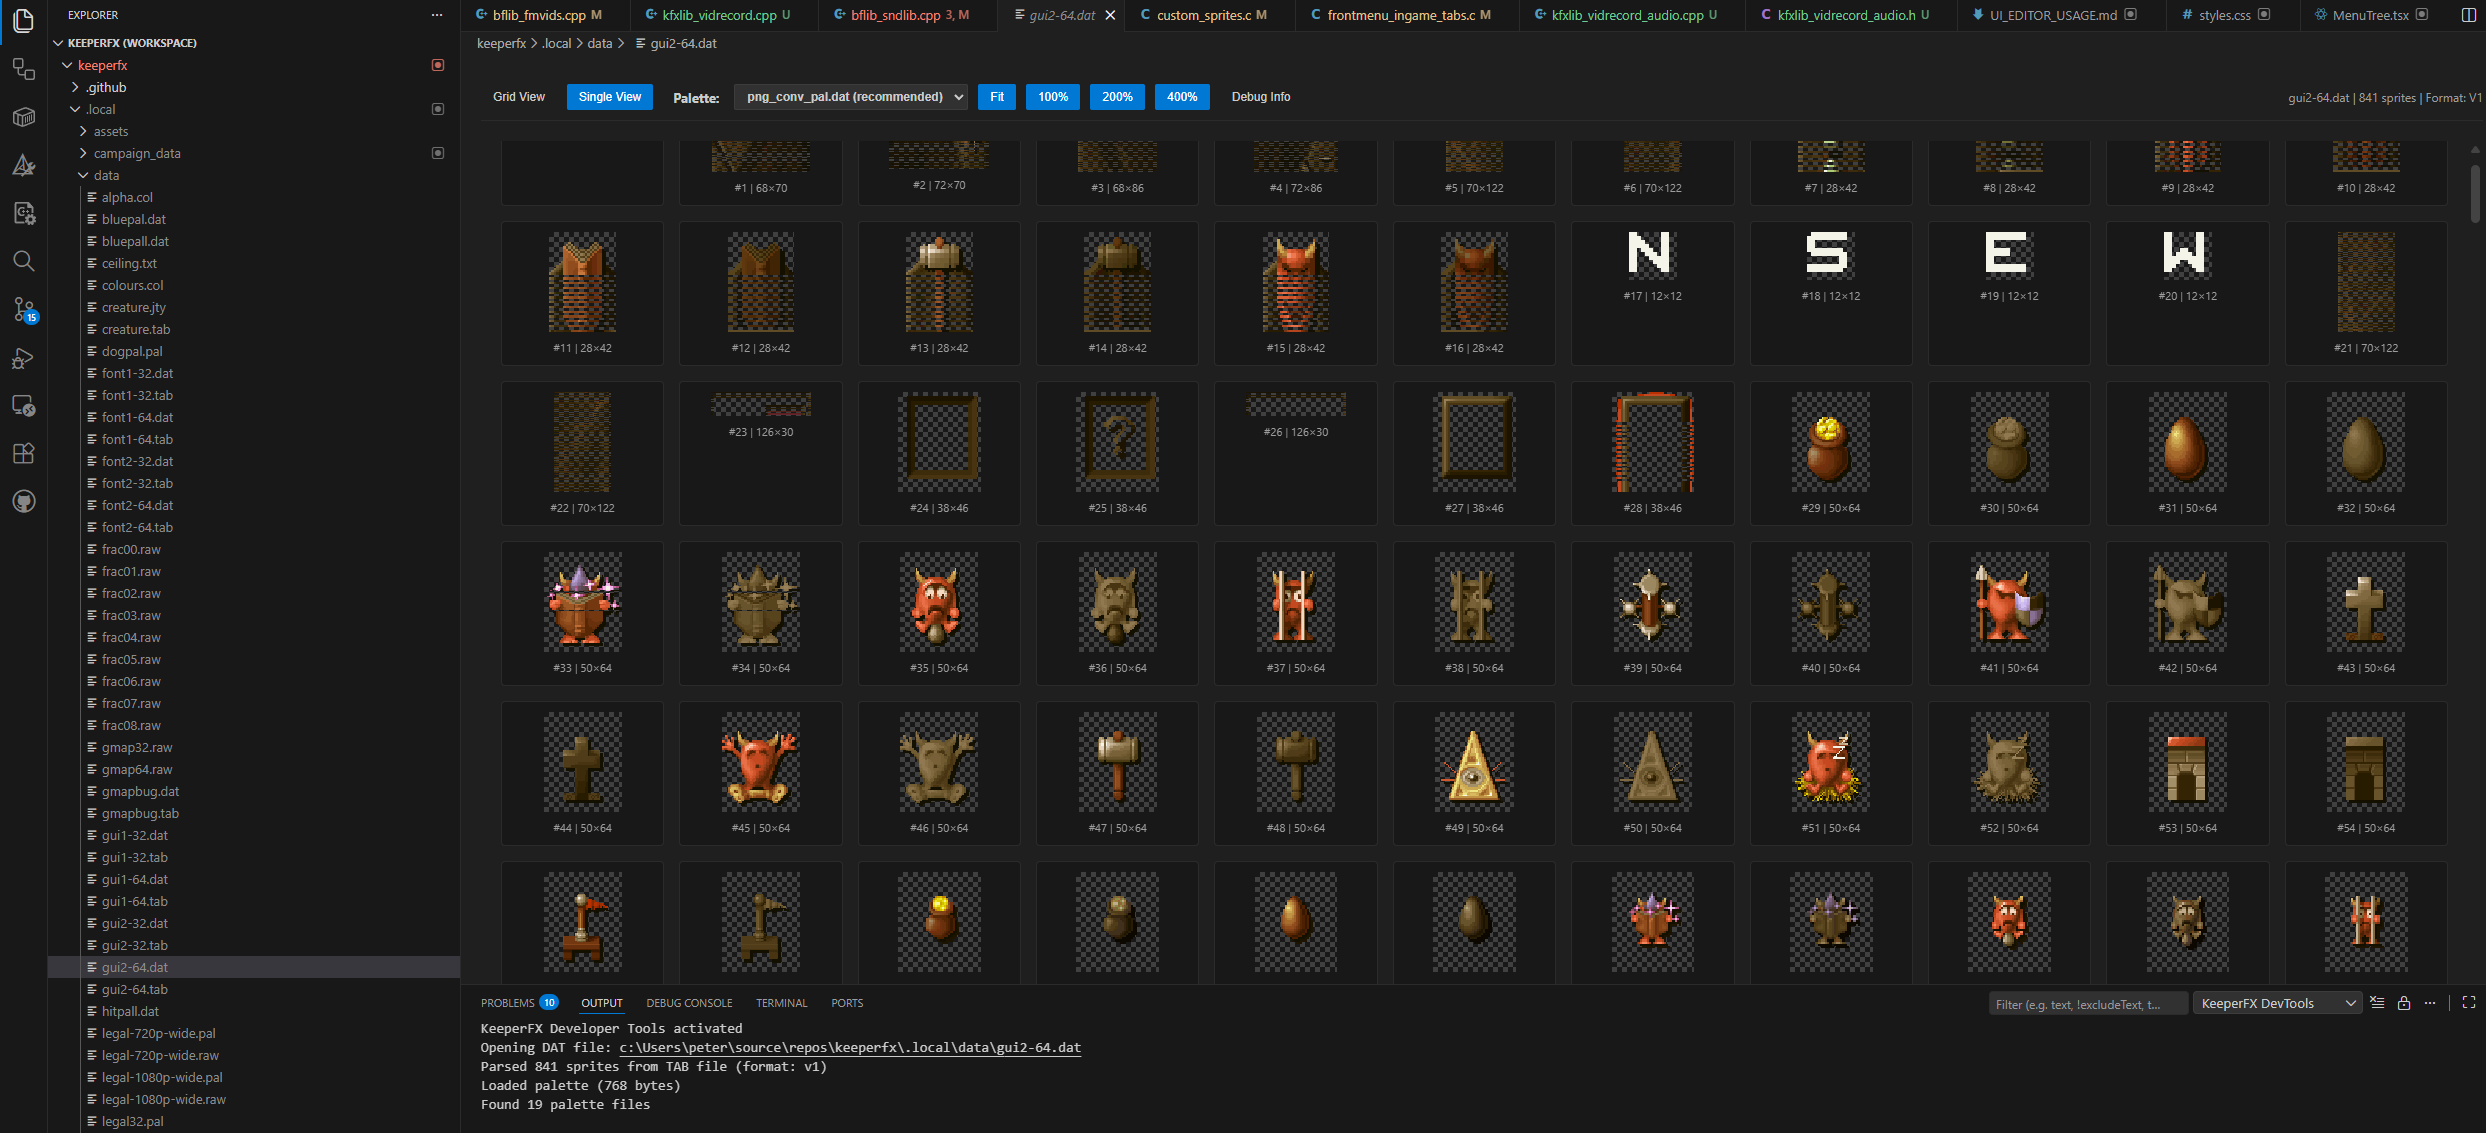The width and height of the screenshot is (2486, 1133).
Task: Switch to the TERMINAL panel tab
Action: click(781, 1003)
